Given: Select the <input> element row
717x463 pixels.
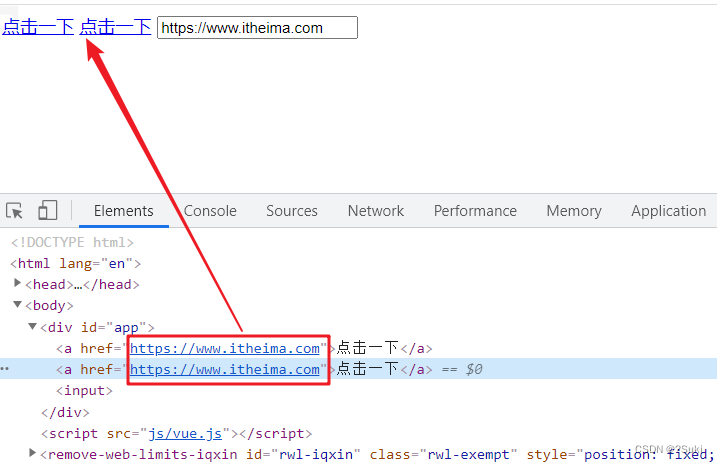Looking at the screenshot, I should [84, 391].
